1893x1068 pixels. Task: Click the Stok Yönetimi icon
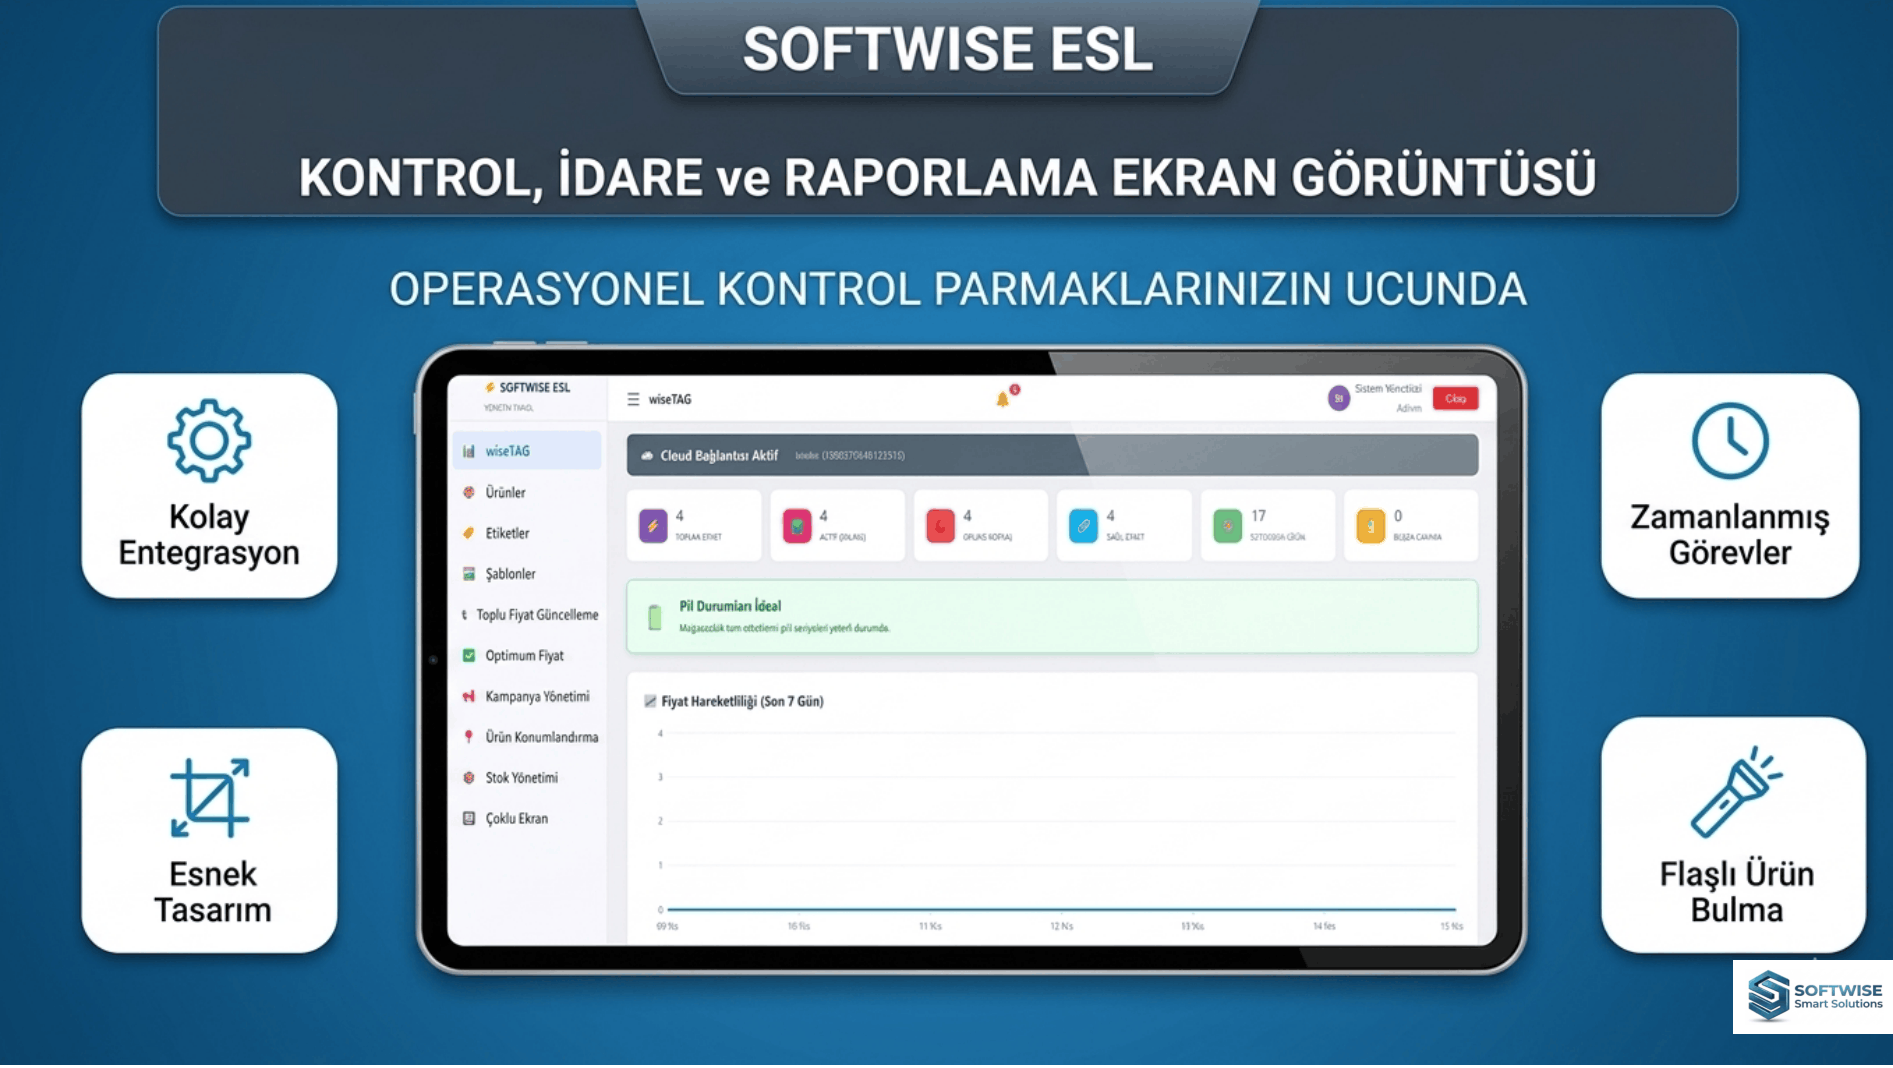tap(469, 777)
